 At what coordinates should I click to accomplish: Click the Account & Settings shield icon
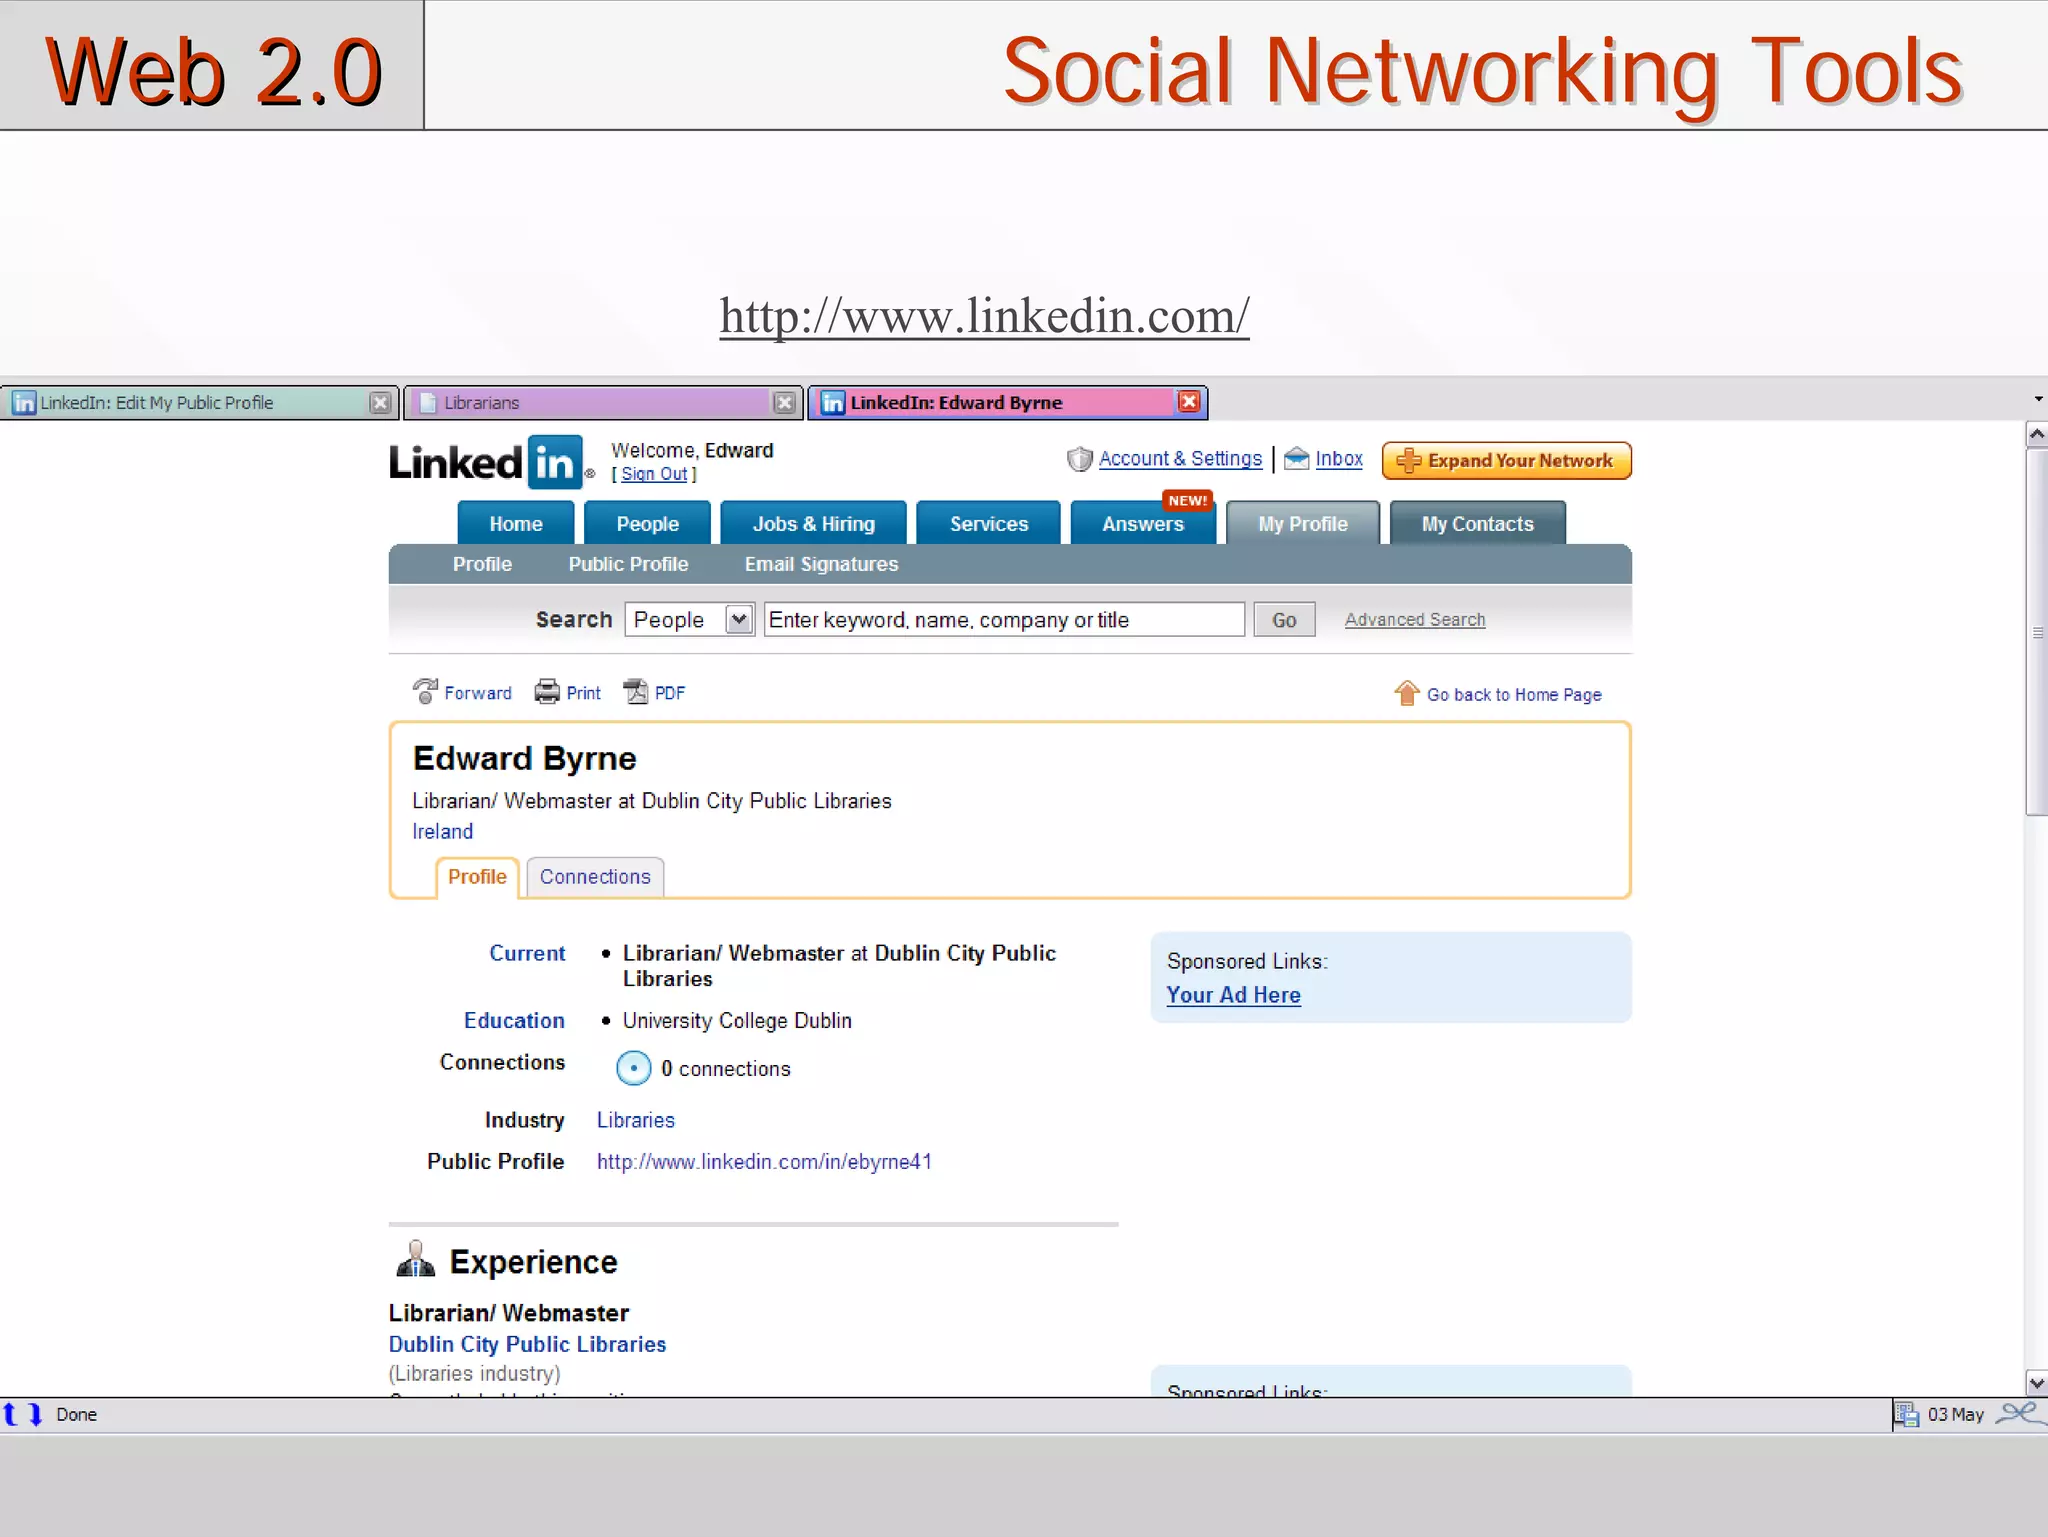pos(1079,459)
